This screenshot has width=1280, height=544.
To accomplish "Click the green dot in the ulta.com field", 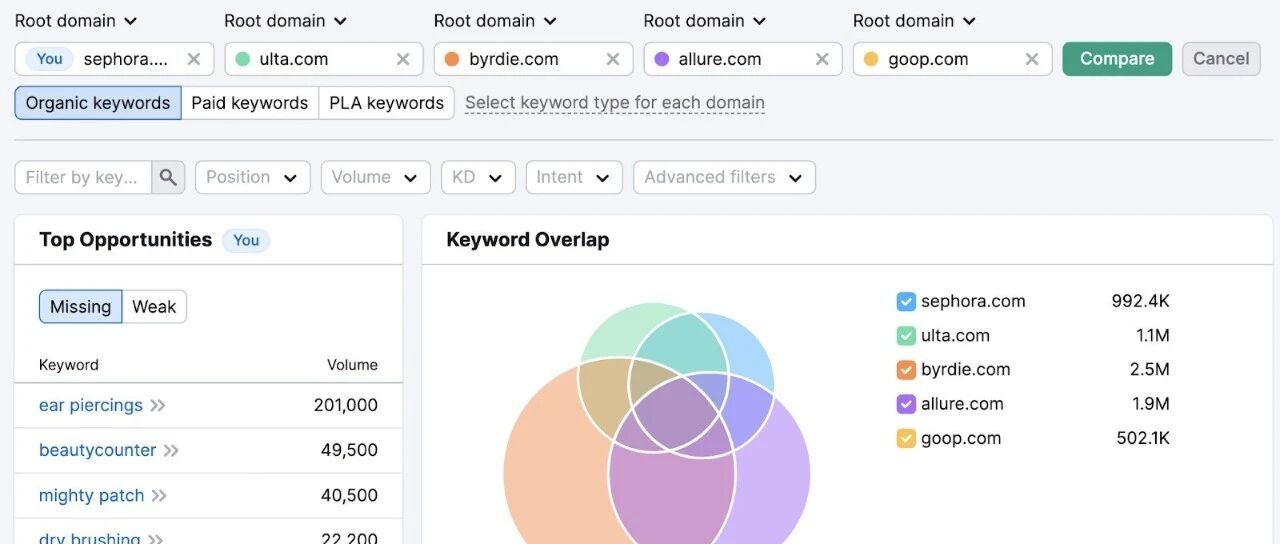I will (x=242, y=59).
